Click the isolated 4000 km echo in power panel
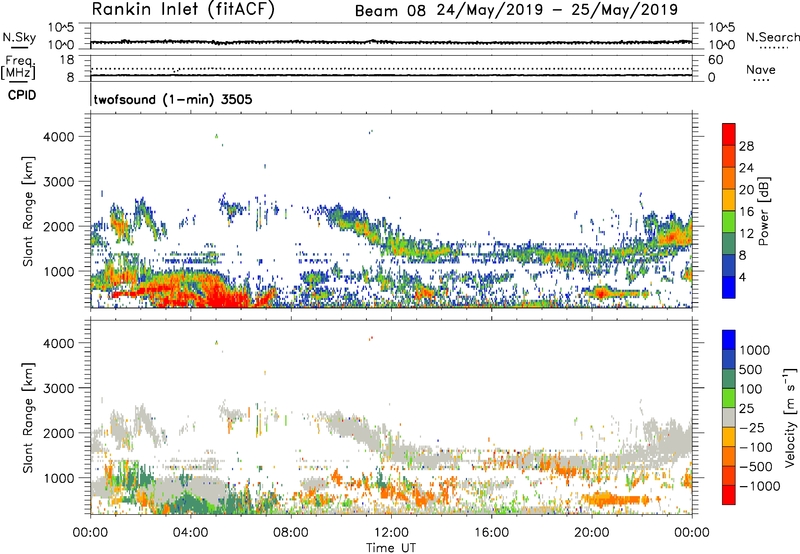800x554 pixels. coord(216,136)
